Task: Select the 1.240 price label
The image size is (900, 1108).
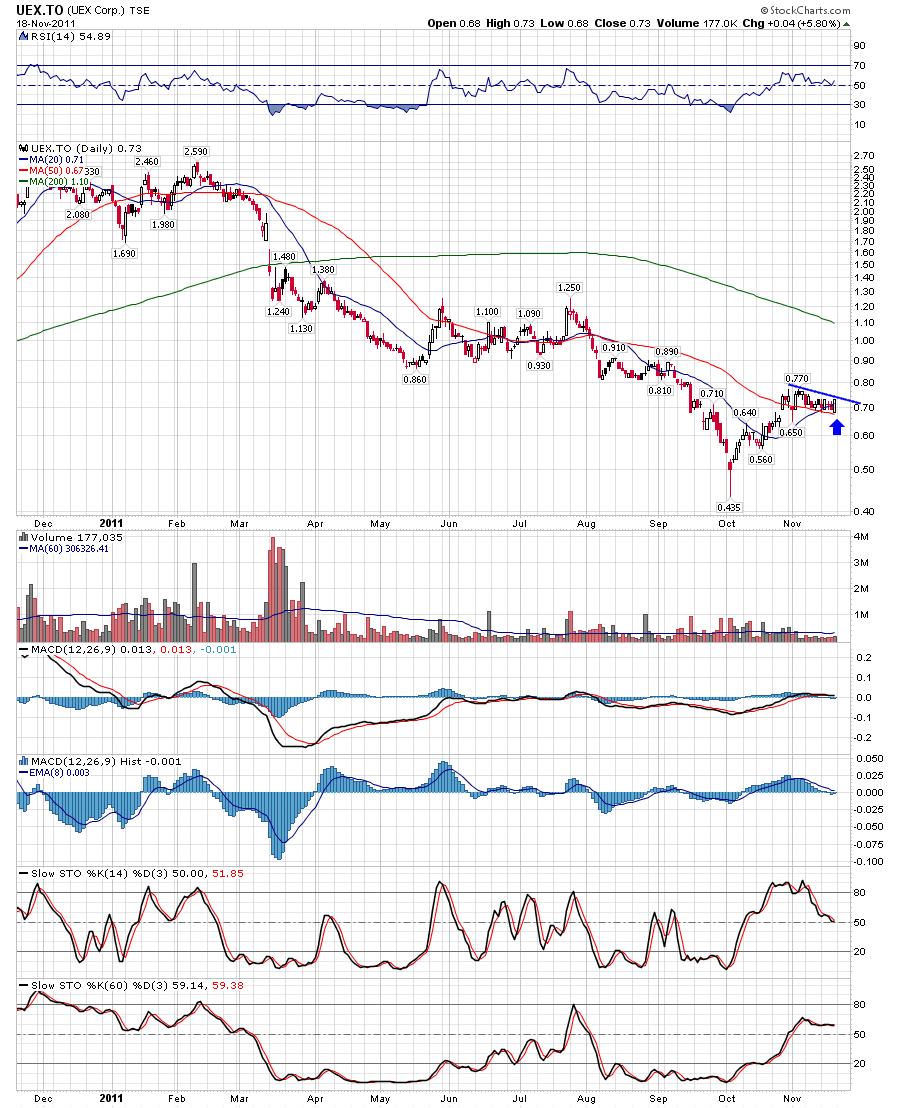Action: tap(278, 312)
